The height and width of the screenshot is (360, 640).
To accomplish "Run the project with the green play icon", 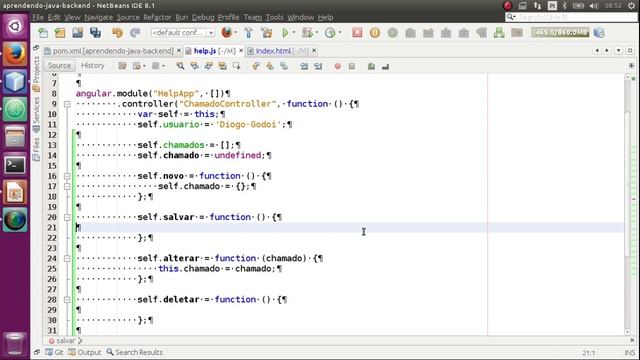I will coord(285,33).
